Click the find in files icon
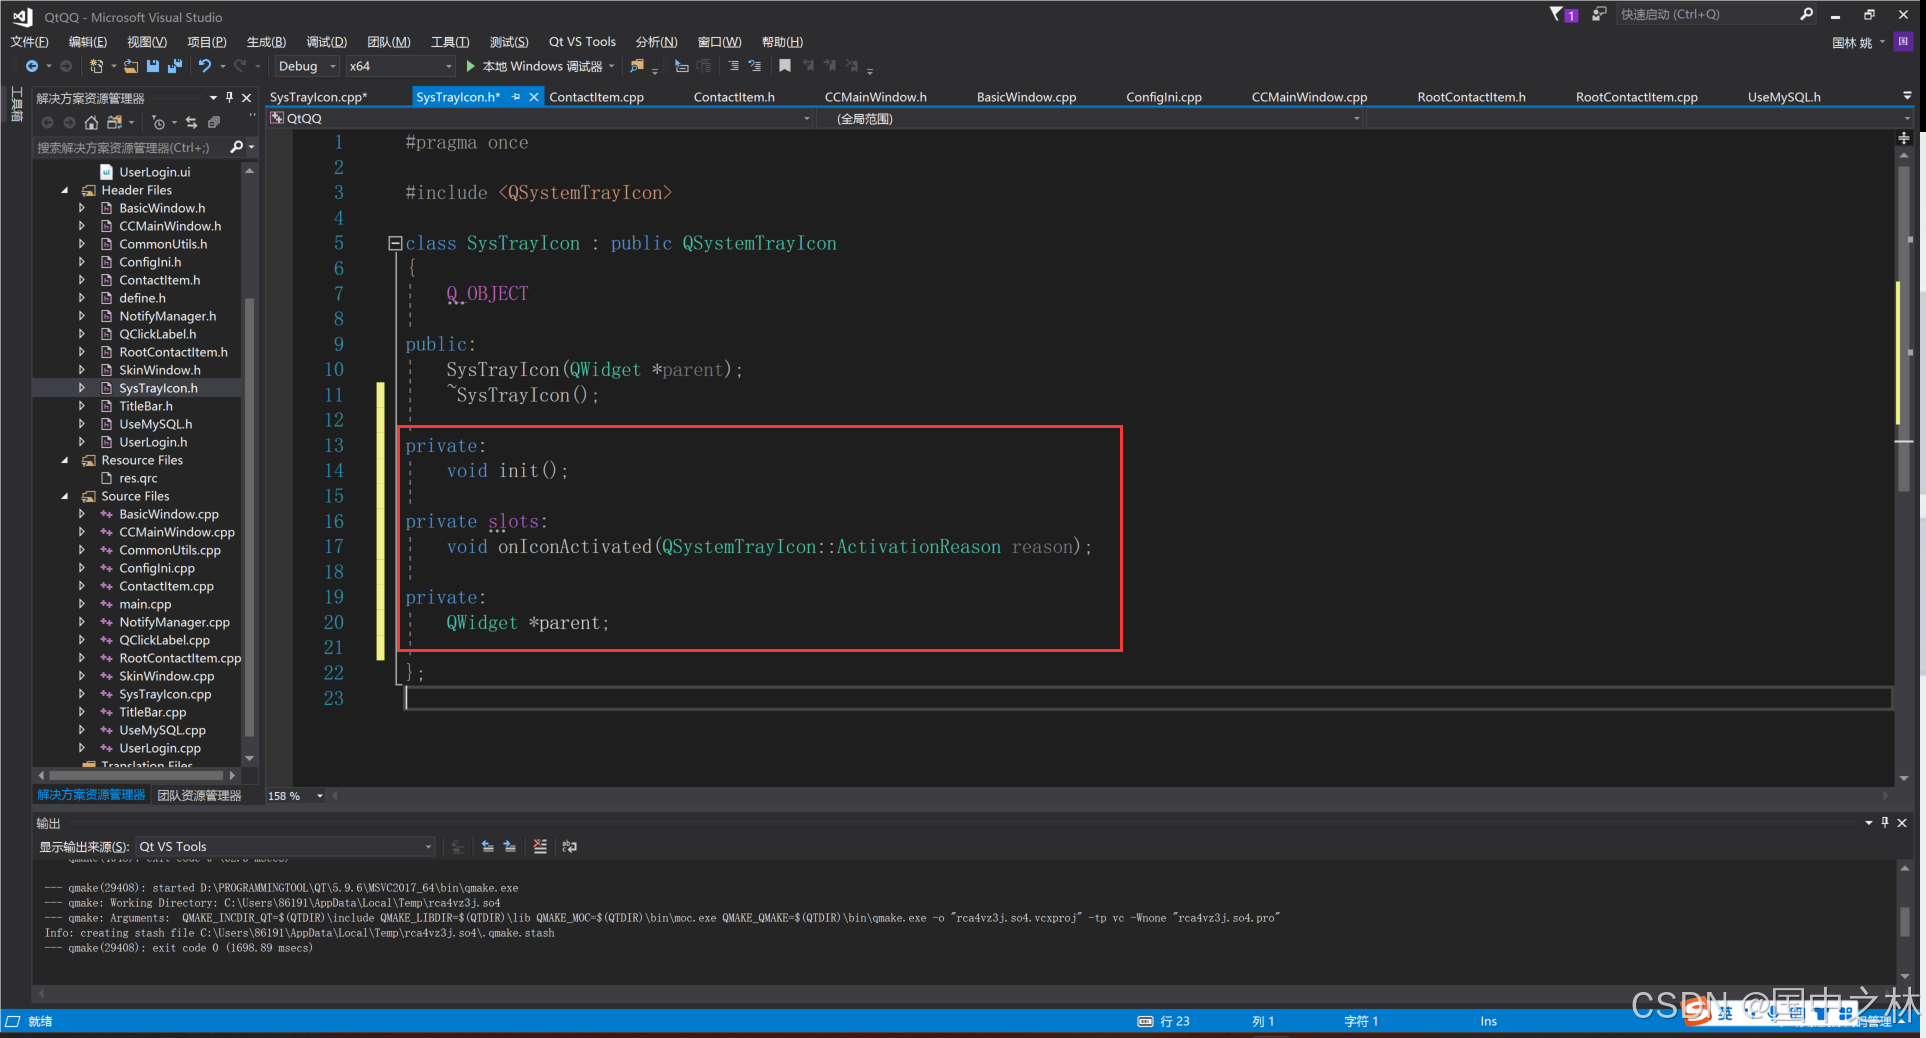 pyautogui.click(x=637, y=66)
